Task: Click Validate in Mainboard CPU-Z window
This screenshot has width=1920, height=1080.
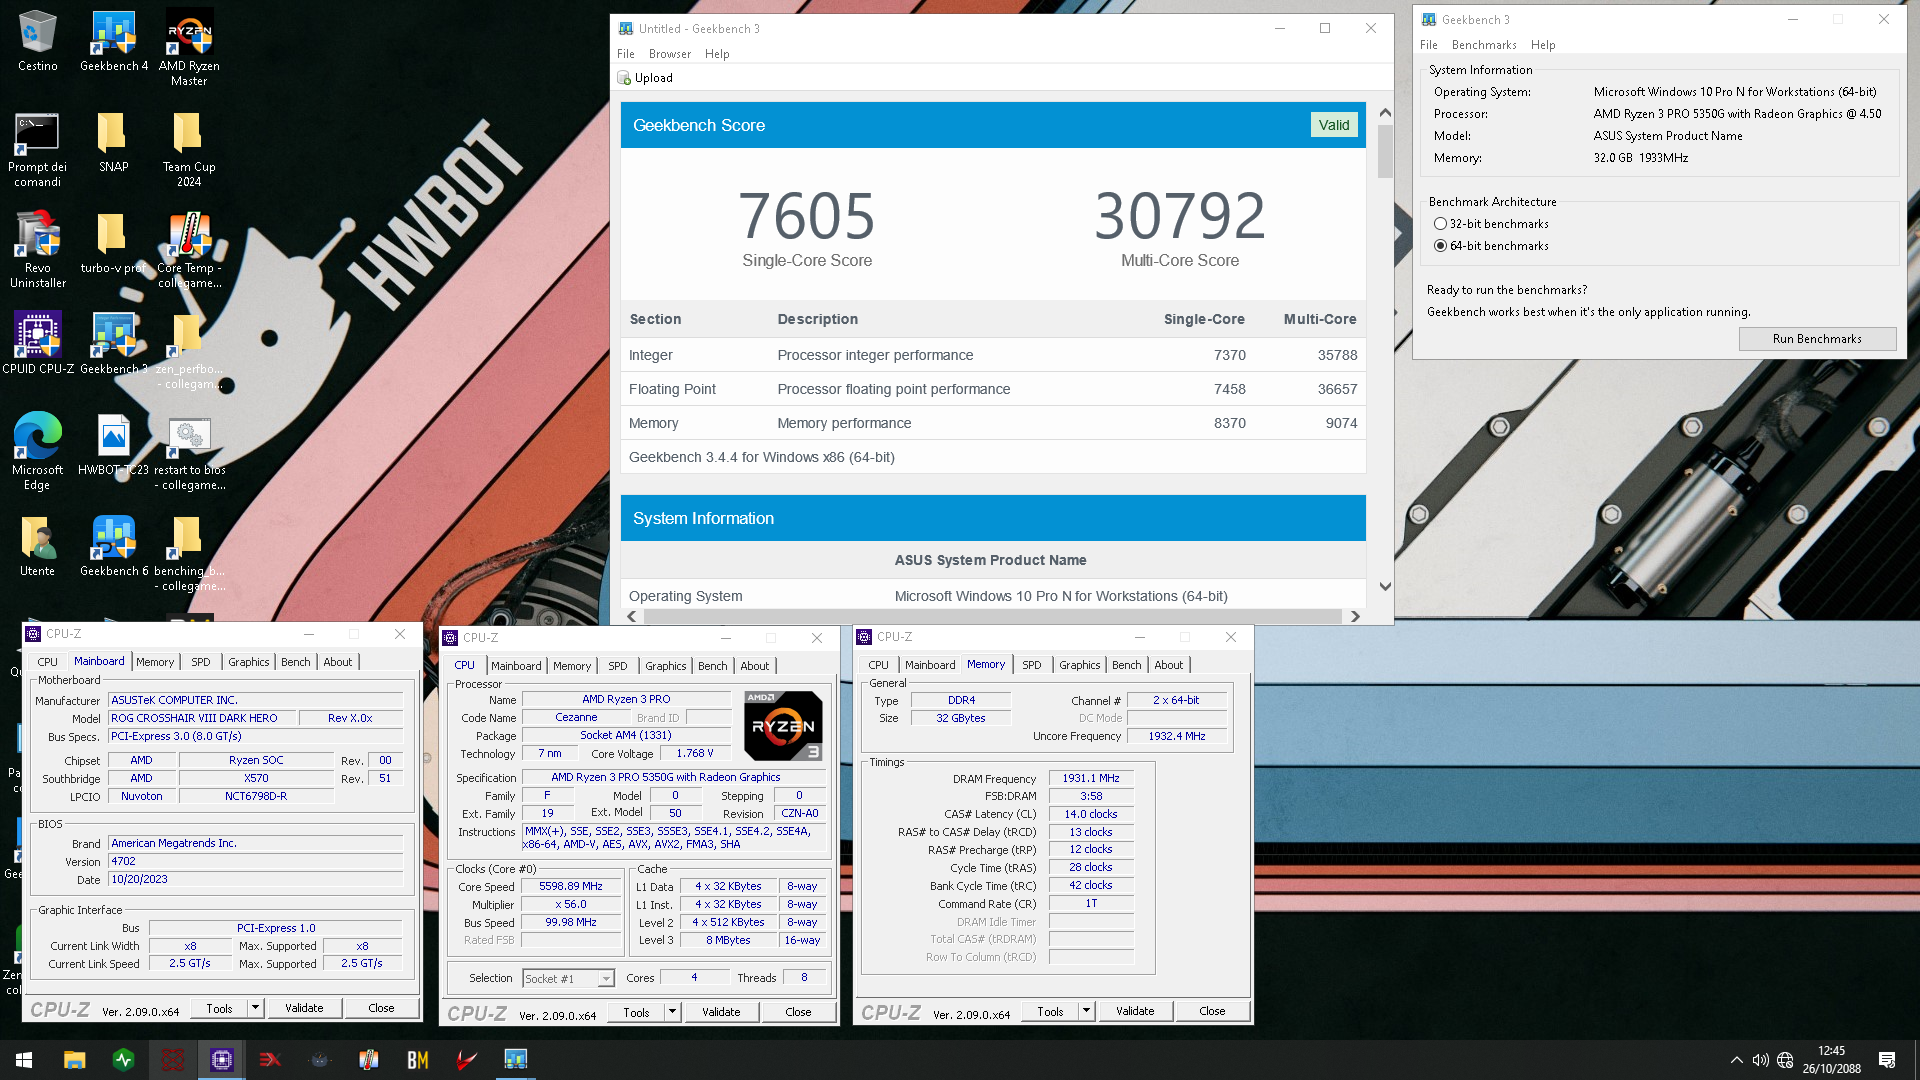Action: (303, 1008)
